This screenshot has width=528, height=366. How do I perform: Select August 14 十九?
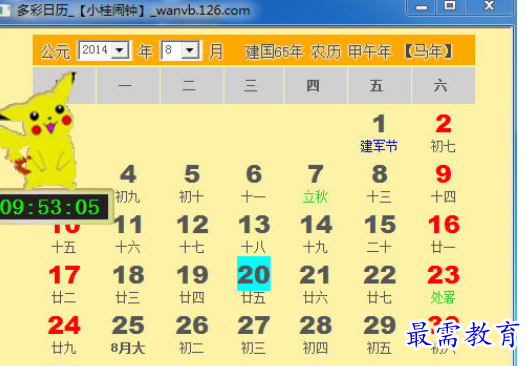(x=316, y=234)
